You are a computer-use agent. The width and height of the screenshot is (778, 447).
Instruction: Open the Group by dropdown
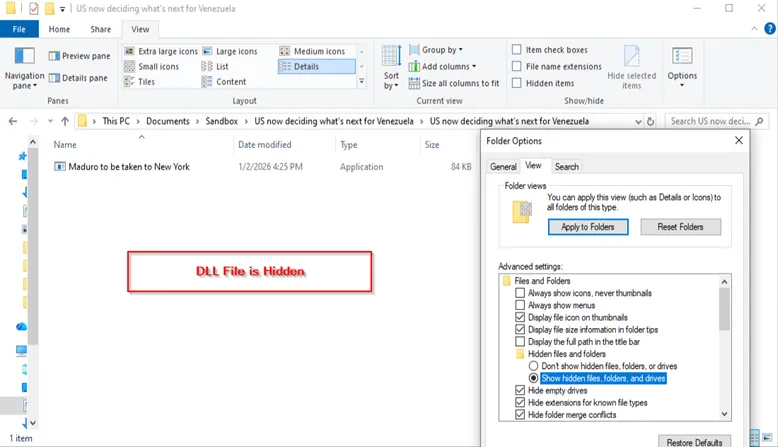coord(436,50)
